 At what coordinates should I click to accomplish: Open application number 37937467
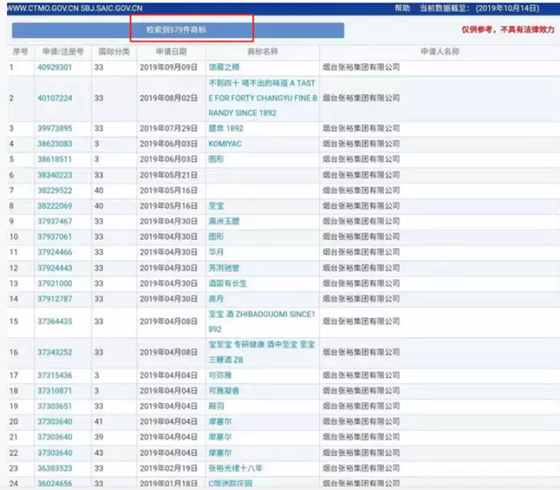click(55, 221)
